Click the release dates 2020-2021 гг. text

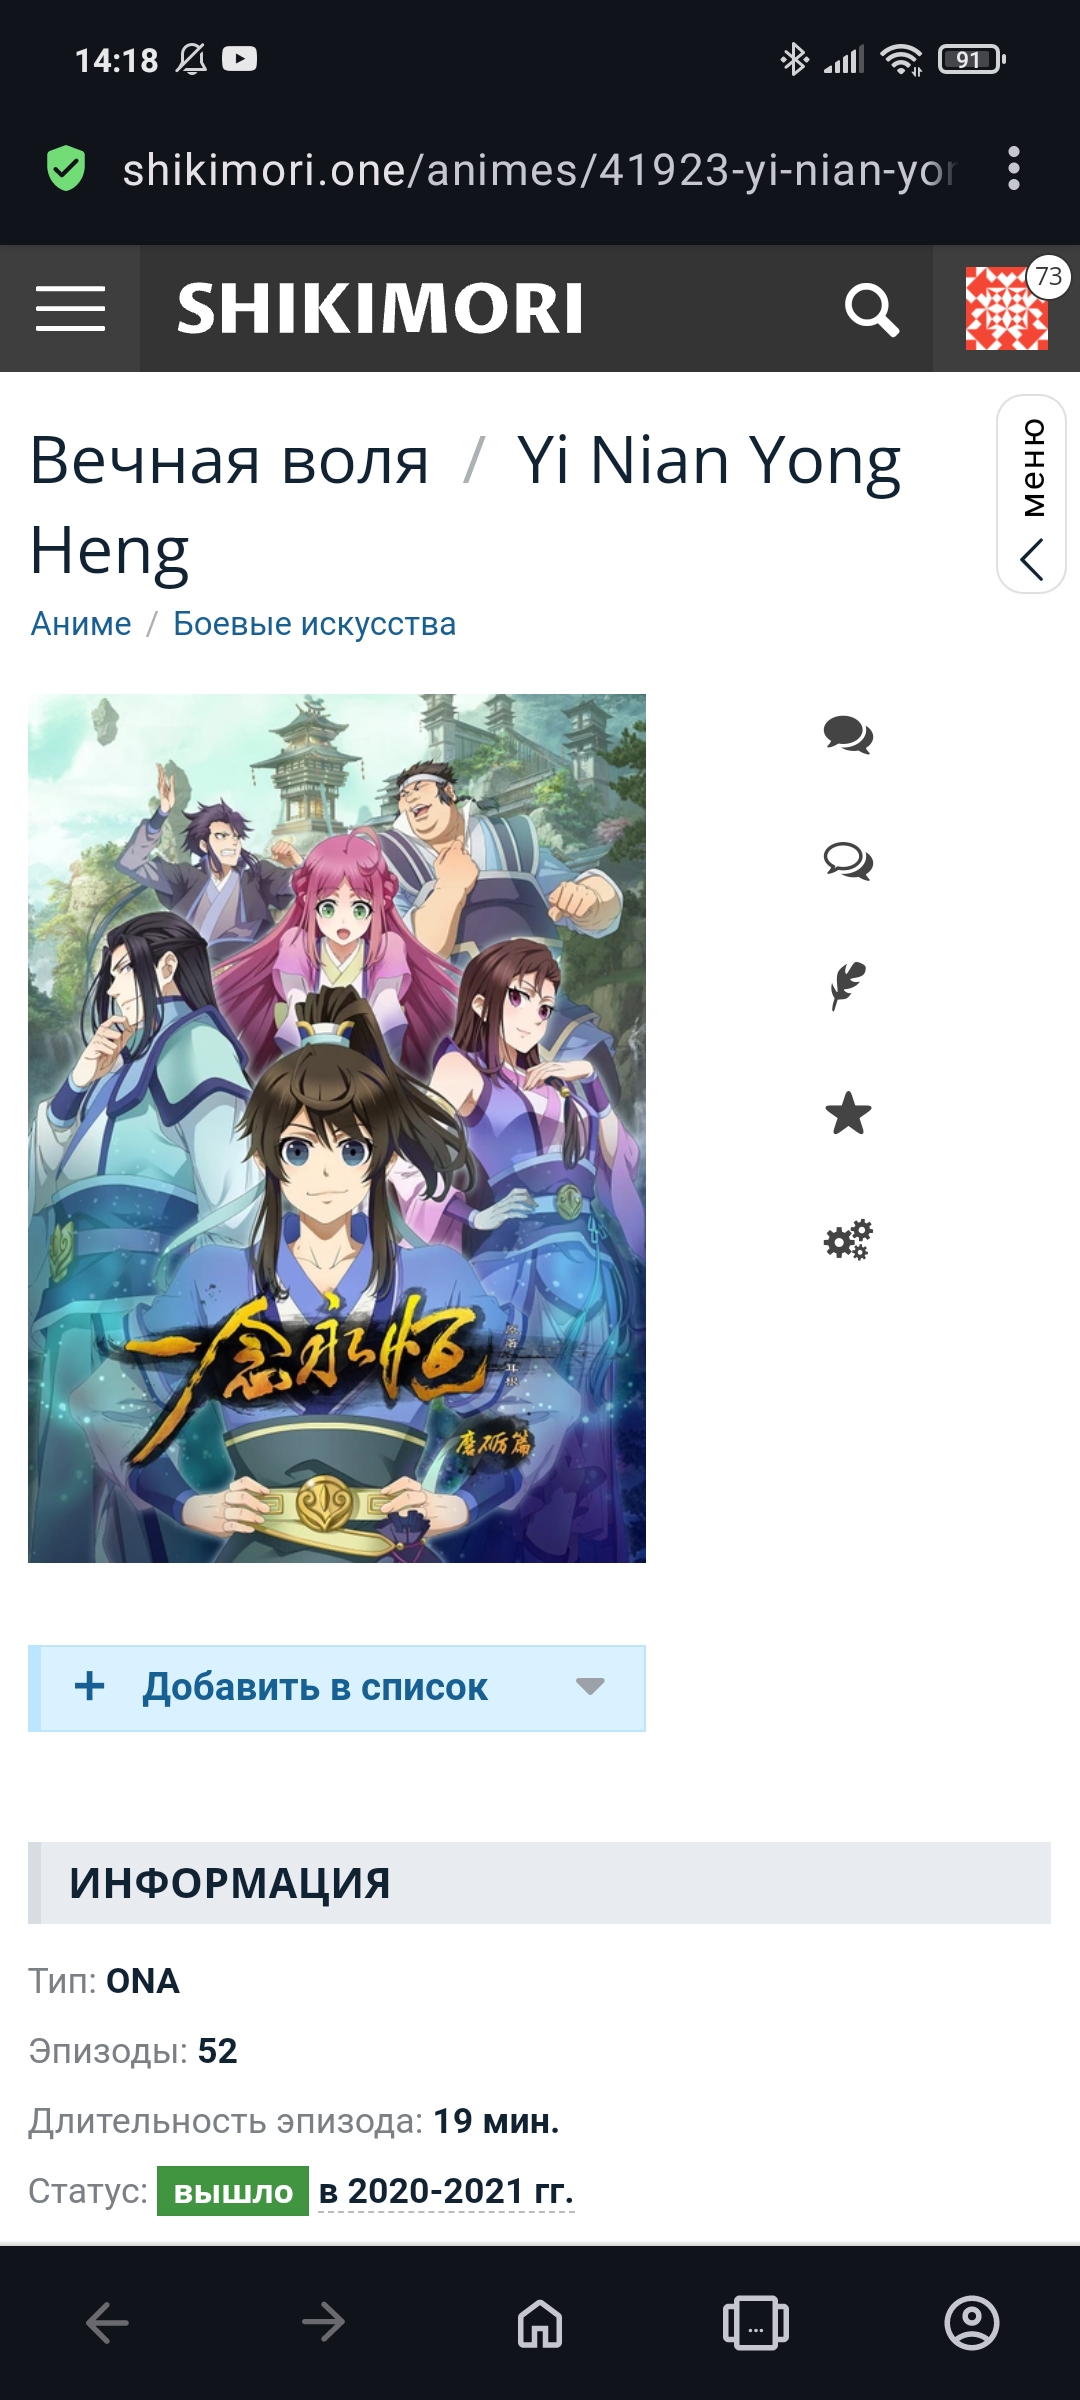[446, 2191]
